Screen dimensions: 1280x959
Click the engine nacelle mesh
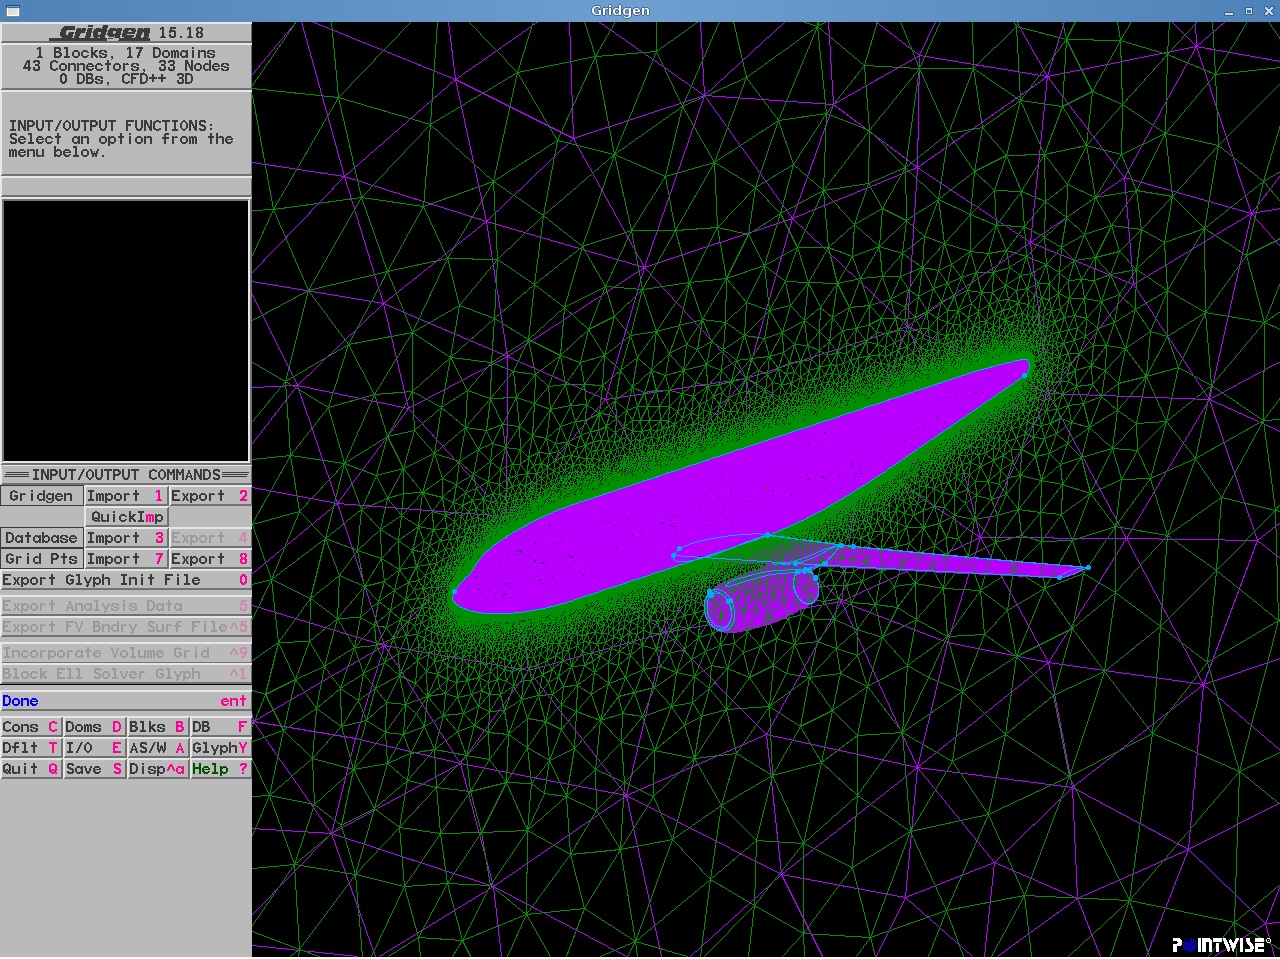pyautogui.click(x=762, y=601)
